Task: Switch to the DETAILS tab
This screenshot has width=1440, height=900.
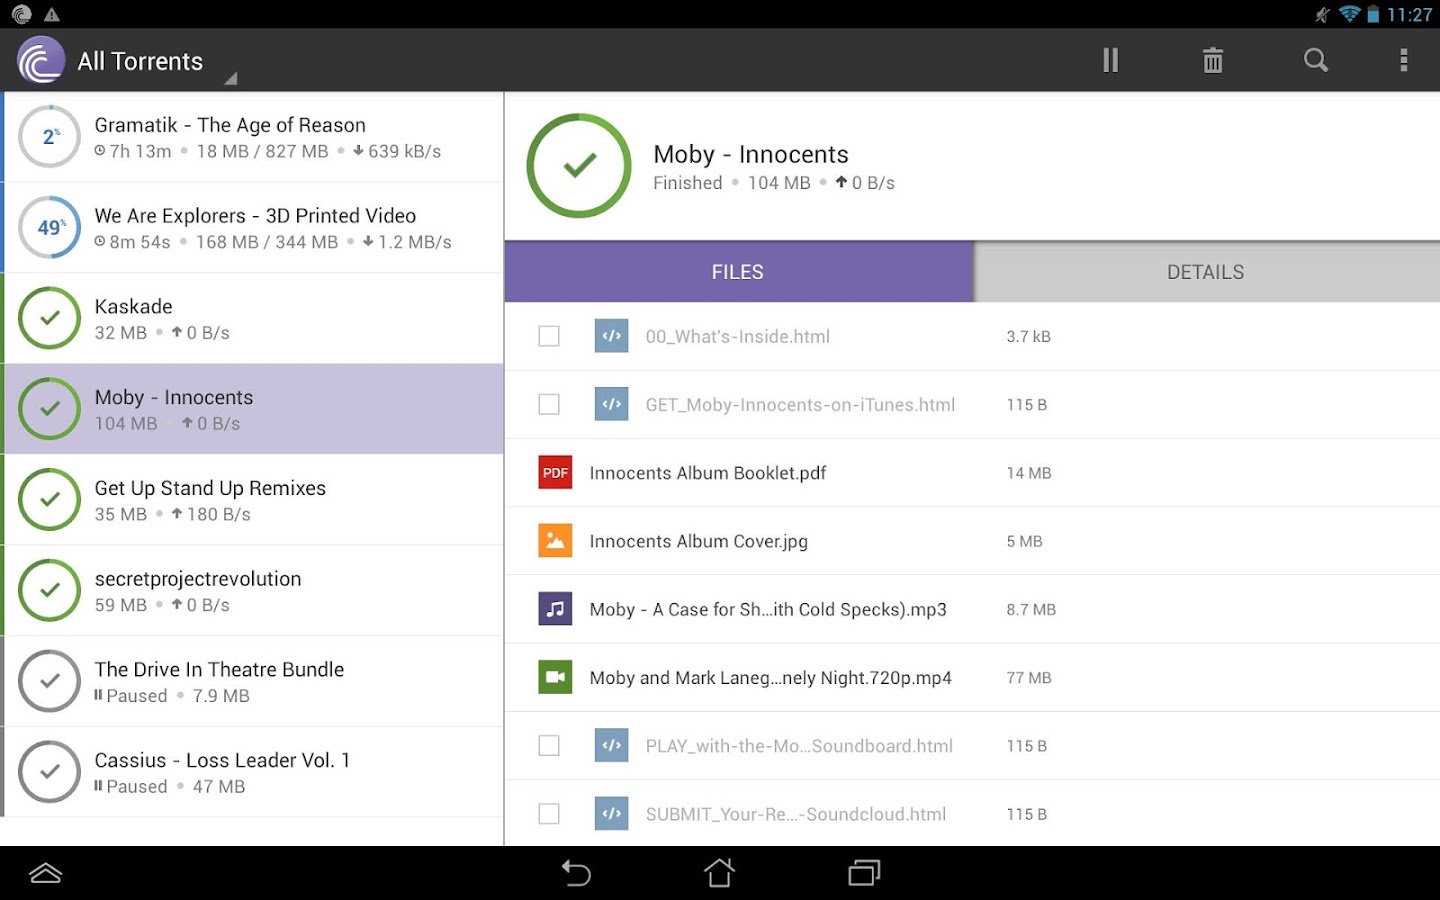Action: coord(1206,272)
